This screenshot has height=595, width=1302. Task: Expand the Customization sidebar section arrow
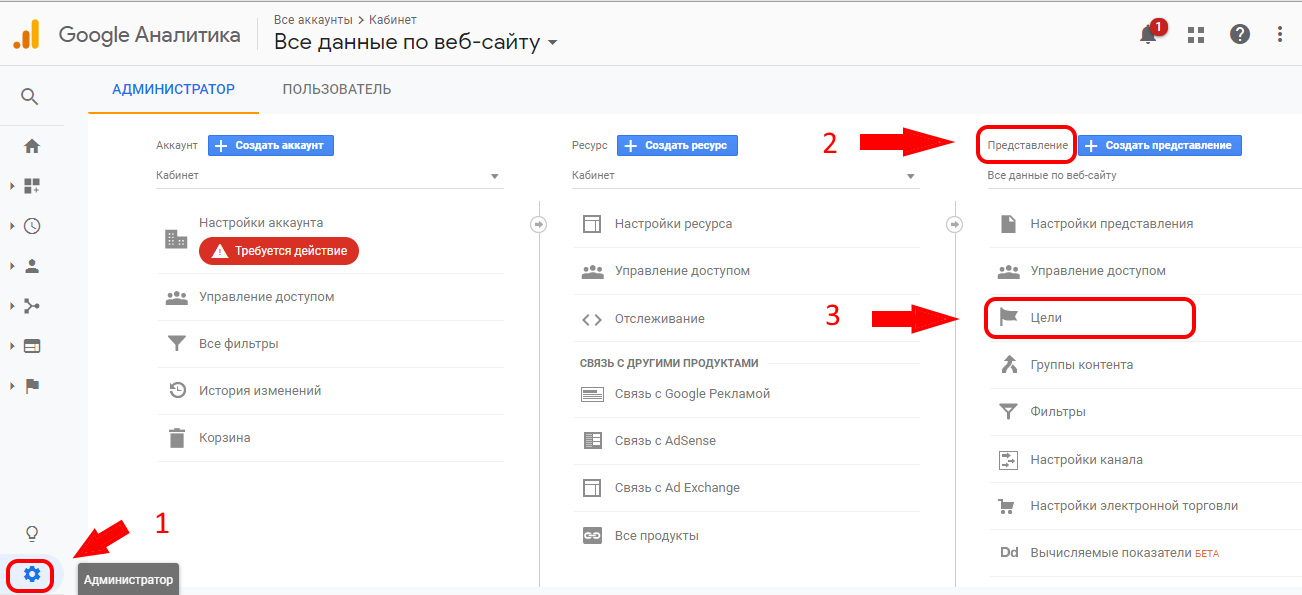pyautogui.click(x=12, y=186)
